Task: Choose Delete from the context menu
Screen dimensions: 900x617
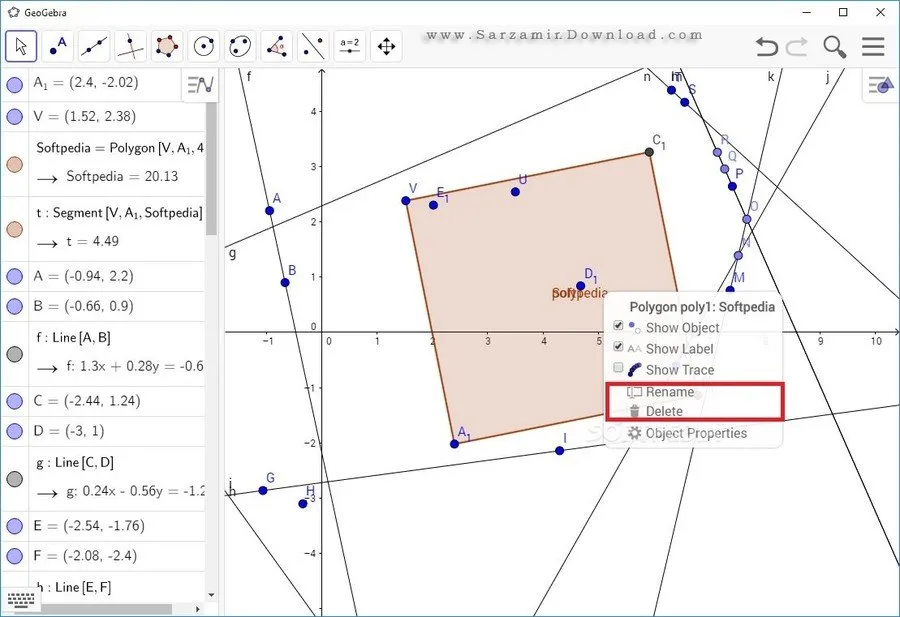Action: click(664, 411)
